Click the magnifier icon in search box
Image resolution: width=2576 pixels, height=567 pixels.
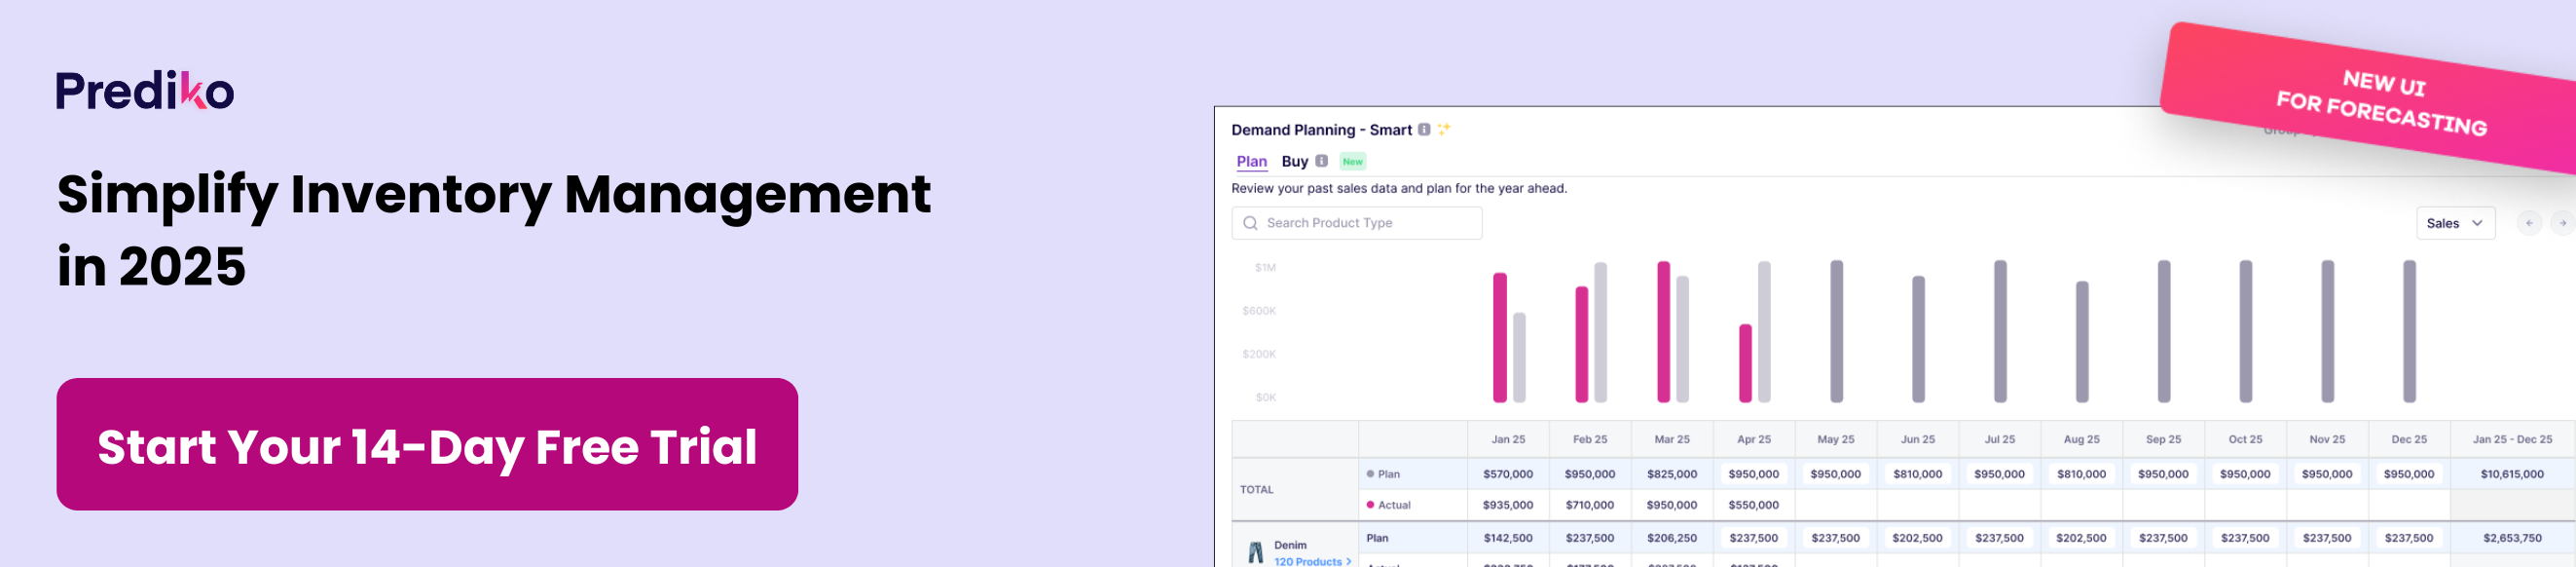[1249, 223]
